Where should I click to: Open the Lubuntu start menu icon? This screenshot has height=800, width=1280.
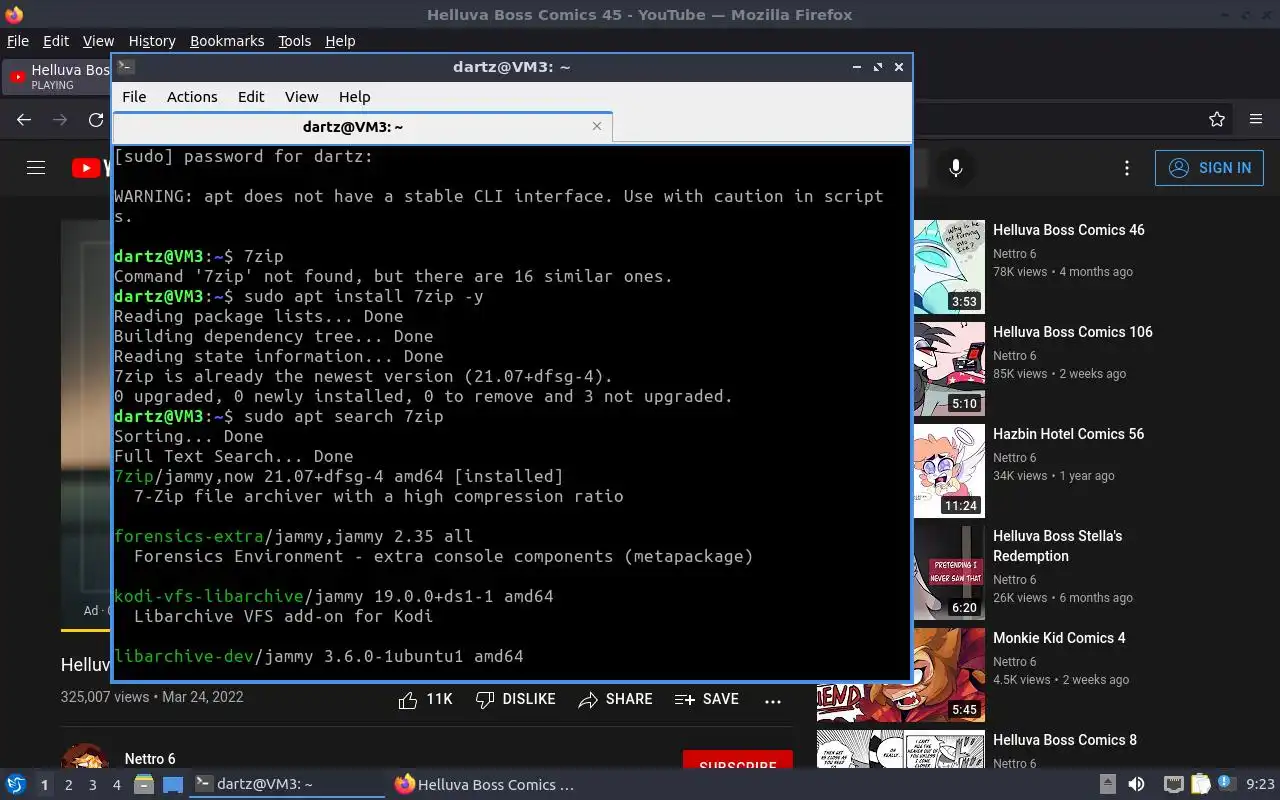[15, 784]
